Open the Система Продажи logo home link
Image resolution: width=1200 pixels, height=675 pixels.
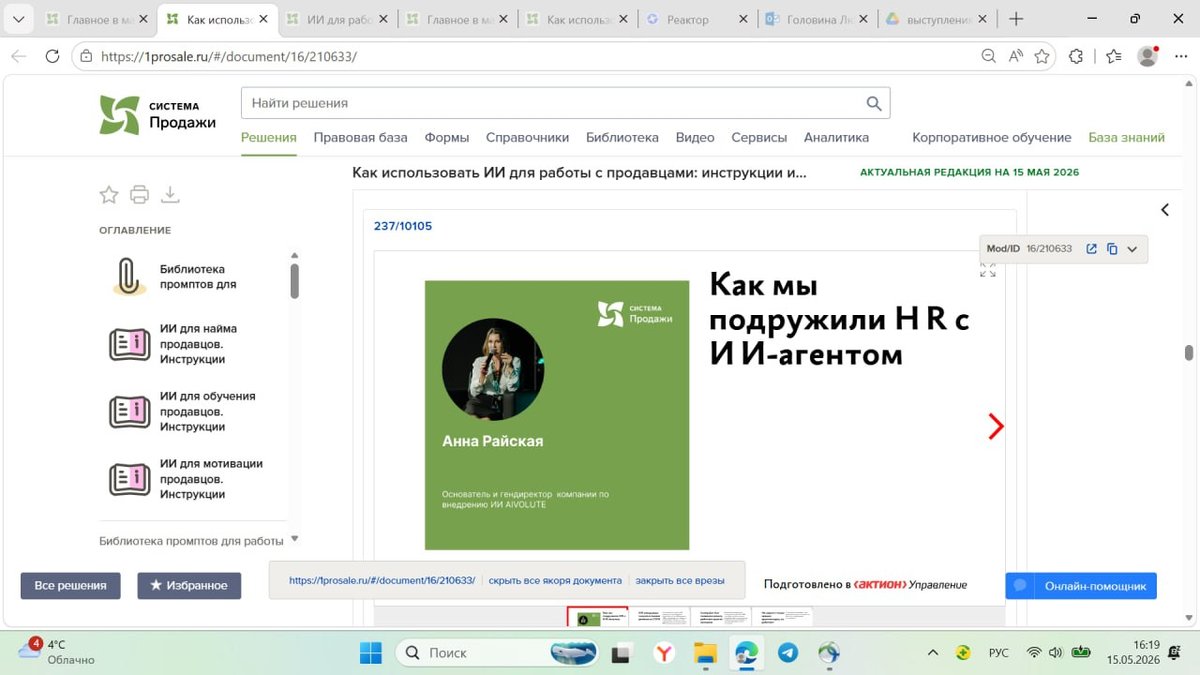[158, 115]
